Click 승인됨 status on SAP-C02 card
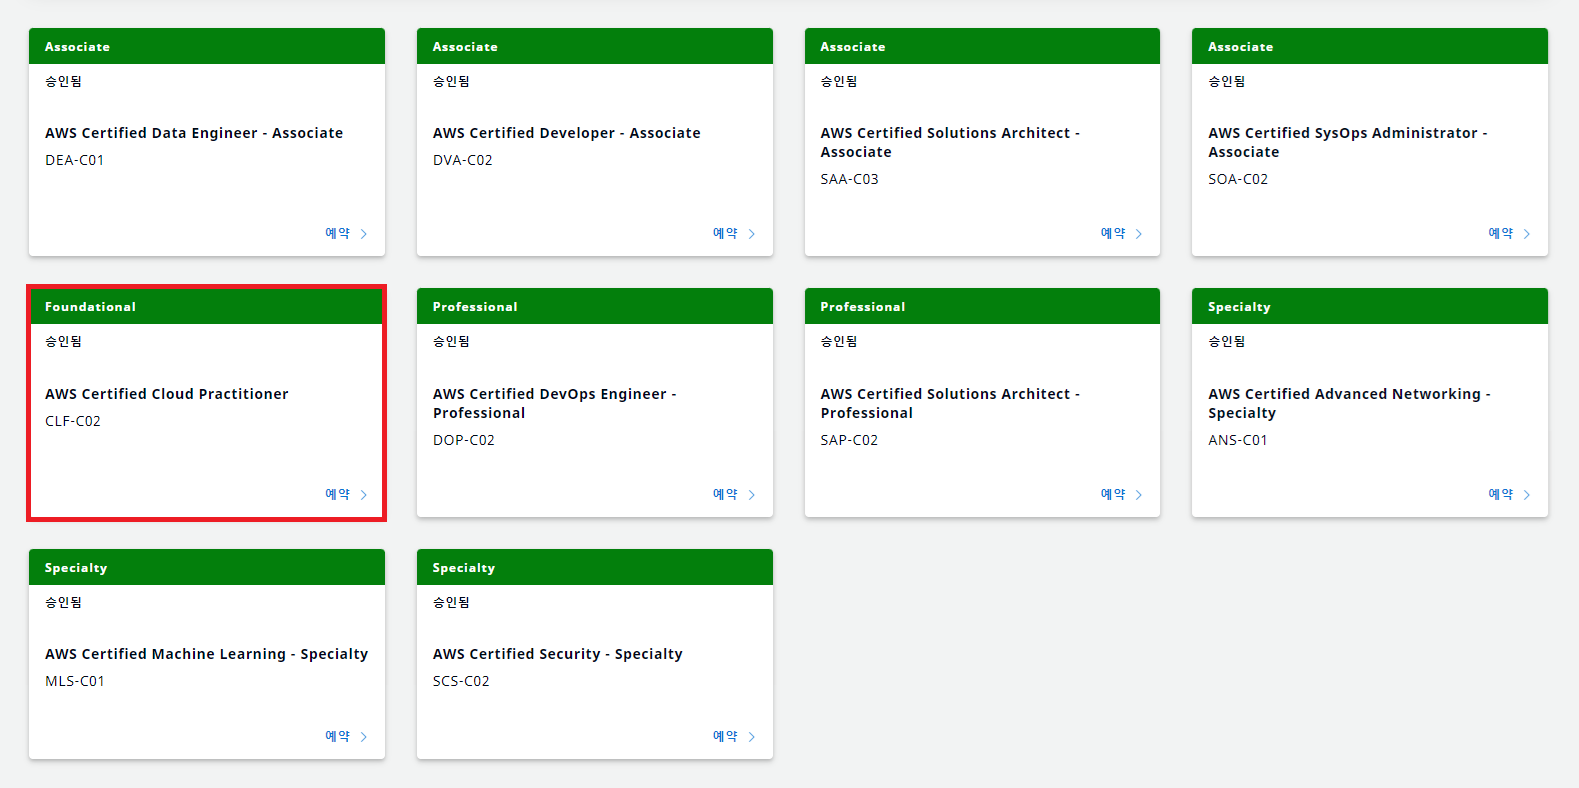 tap(839, 341)
